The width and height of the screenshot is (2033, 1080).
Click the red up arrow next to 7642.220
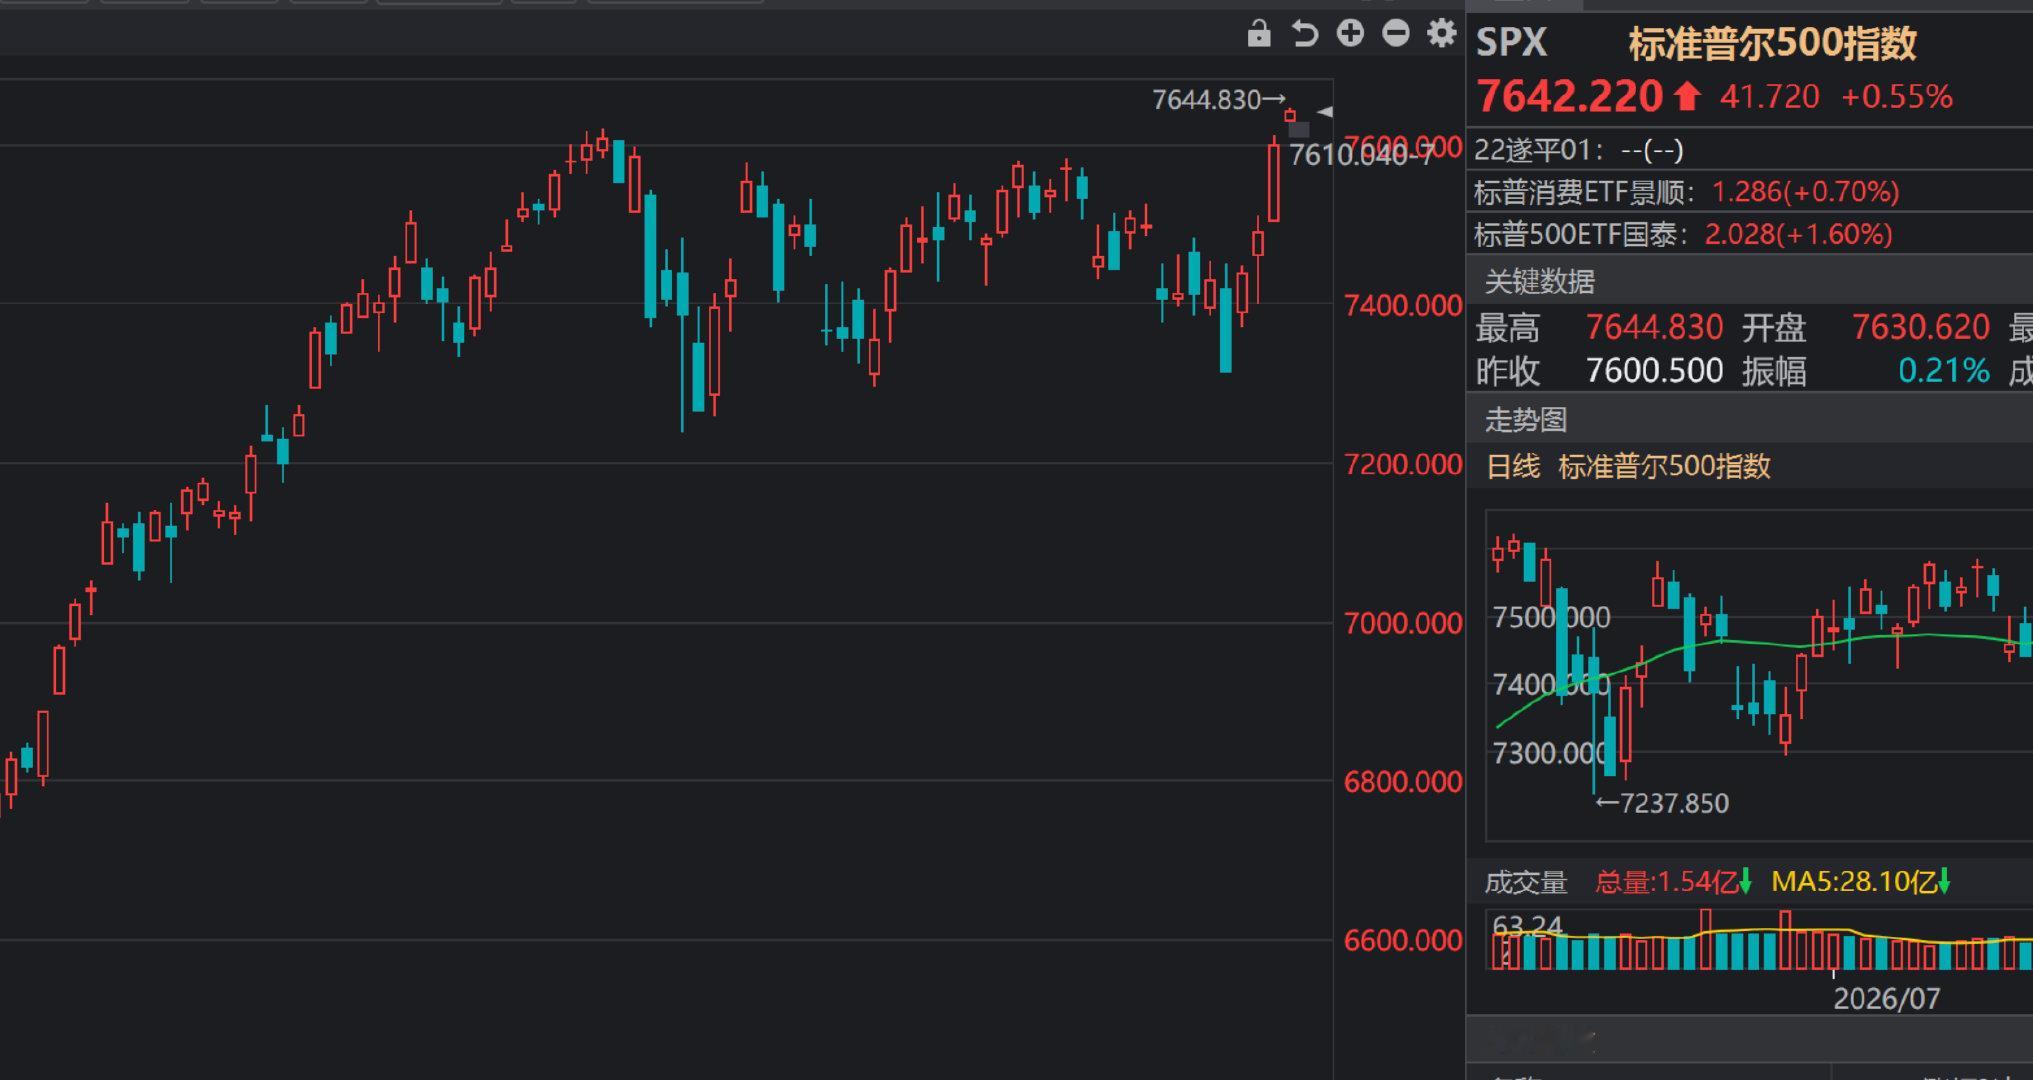pos(1687,96)
